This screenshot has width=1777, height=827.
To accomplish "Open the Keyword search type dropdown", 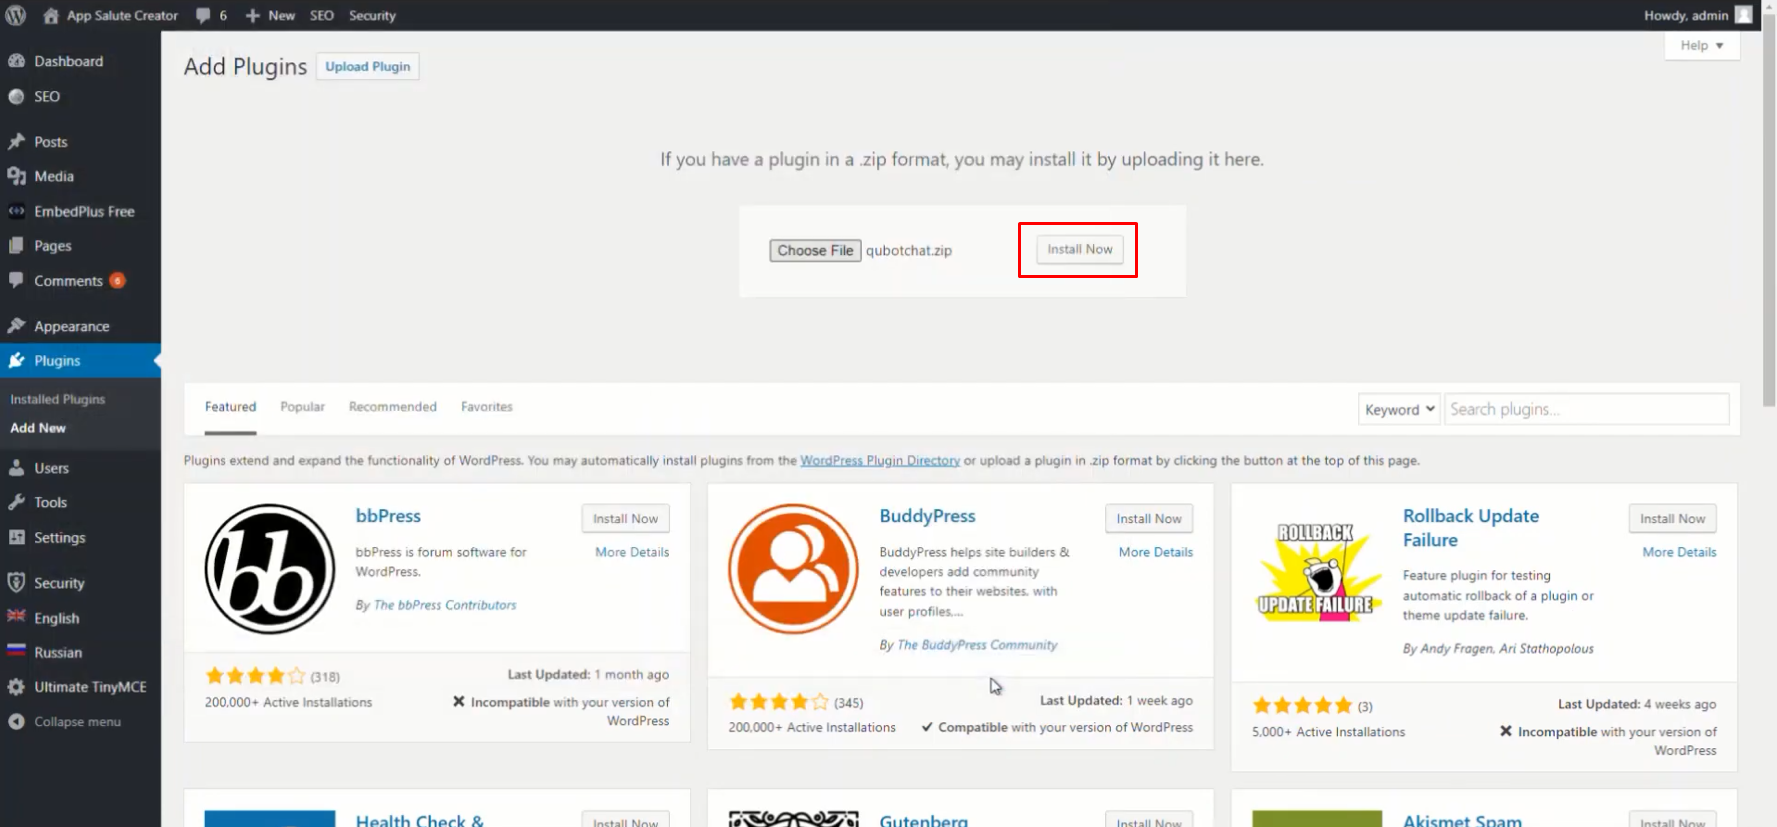I will click(x=1398, y=409).
